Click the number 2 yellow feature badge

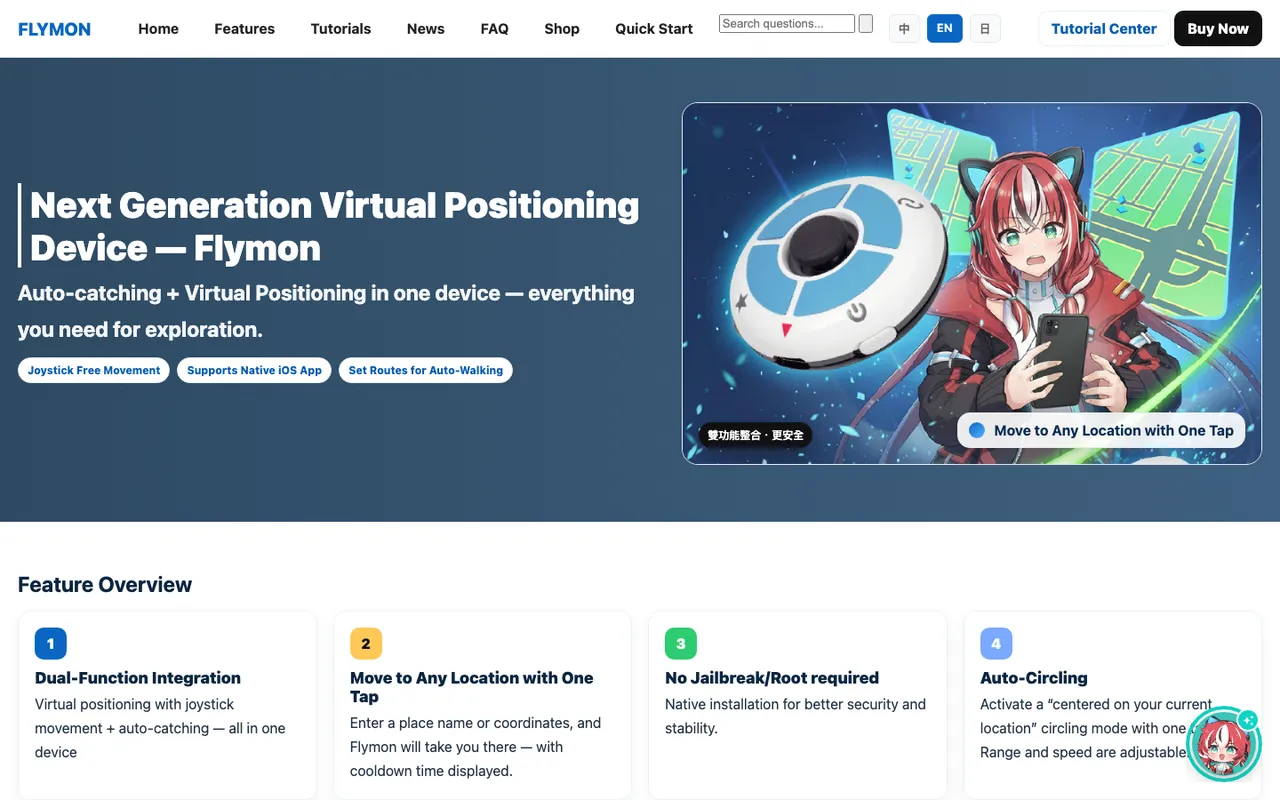366,644
